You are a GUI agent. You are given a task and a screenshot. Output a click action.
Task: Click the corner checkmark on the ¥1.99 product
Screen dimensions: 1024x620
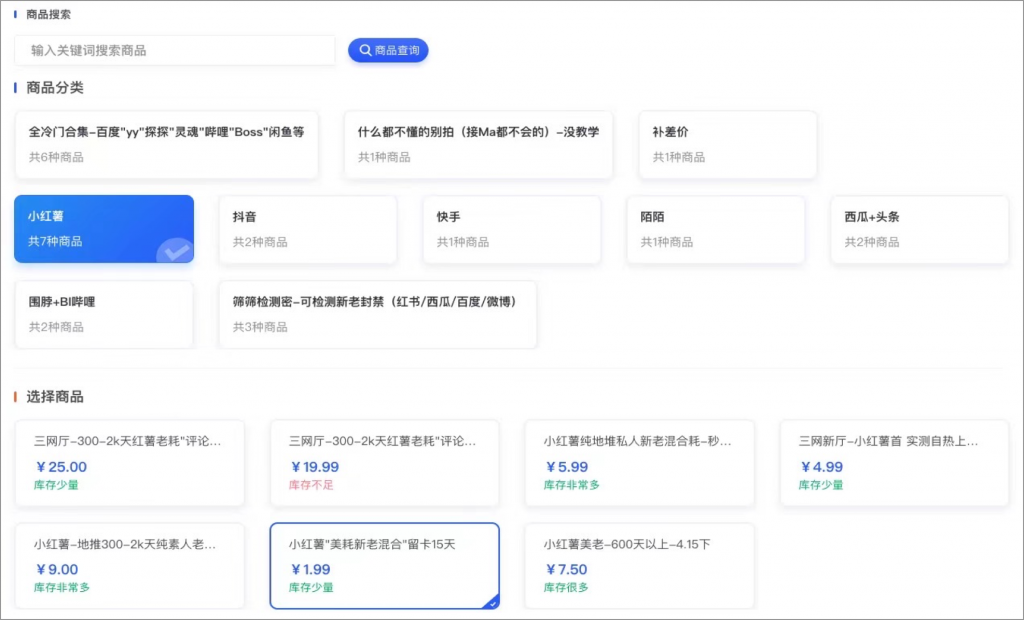click(x=491, y=601)
